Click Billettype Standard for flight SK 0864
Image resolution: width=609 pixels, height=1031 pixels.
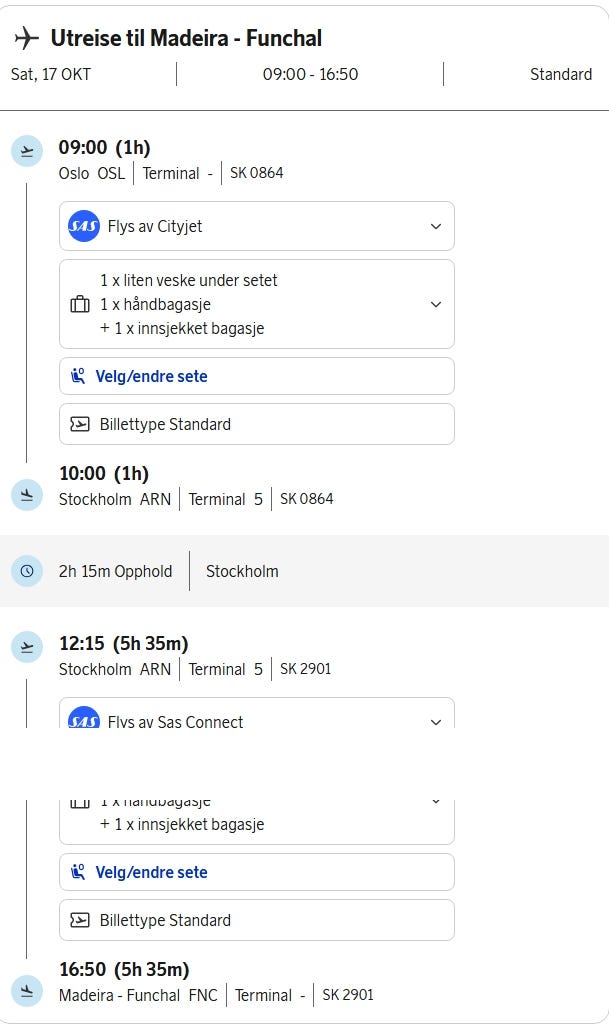[x=256, y=424]
